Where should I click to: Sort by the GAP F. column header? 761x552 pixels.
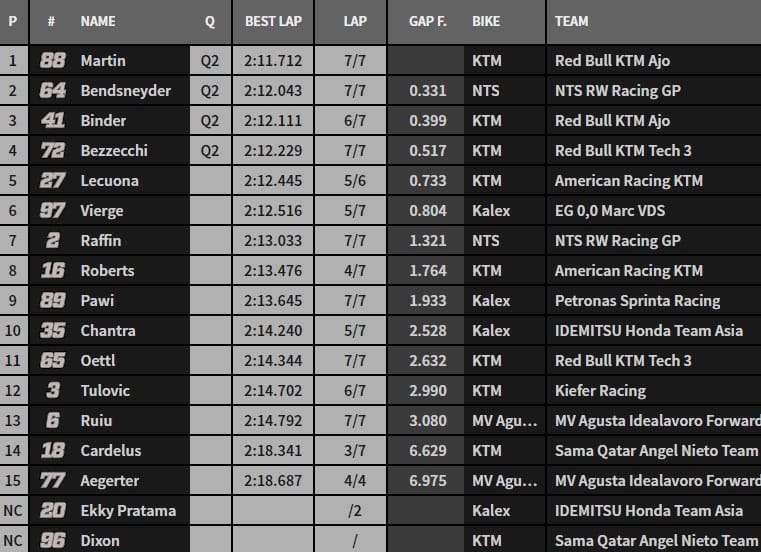(428, 21)
